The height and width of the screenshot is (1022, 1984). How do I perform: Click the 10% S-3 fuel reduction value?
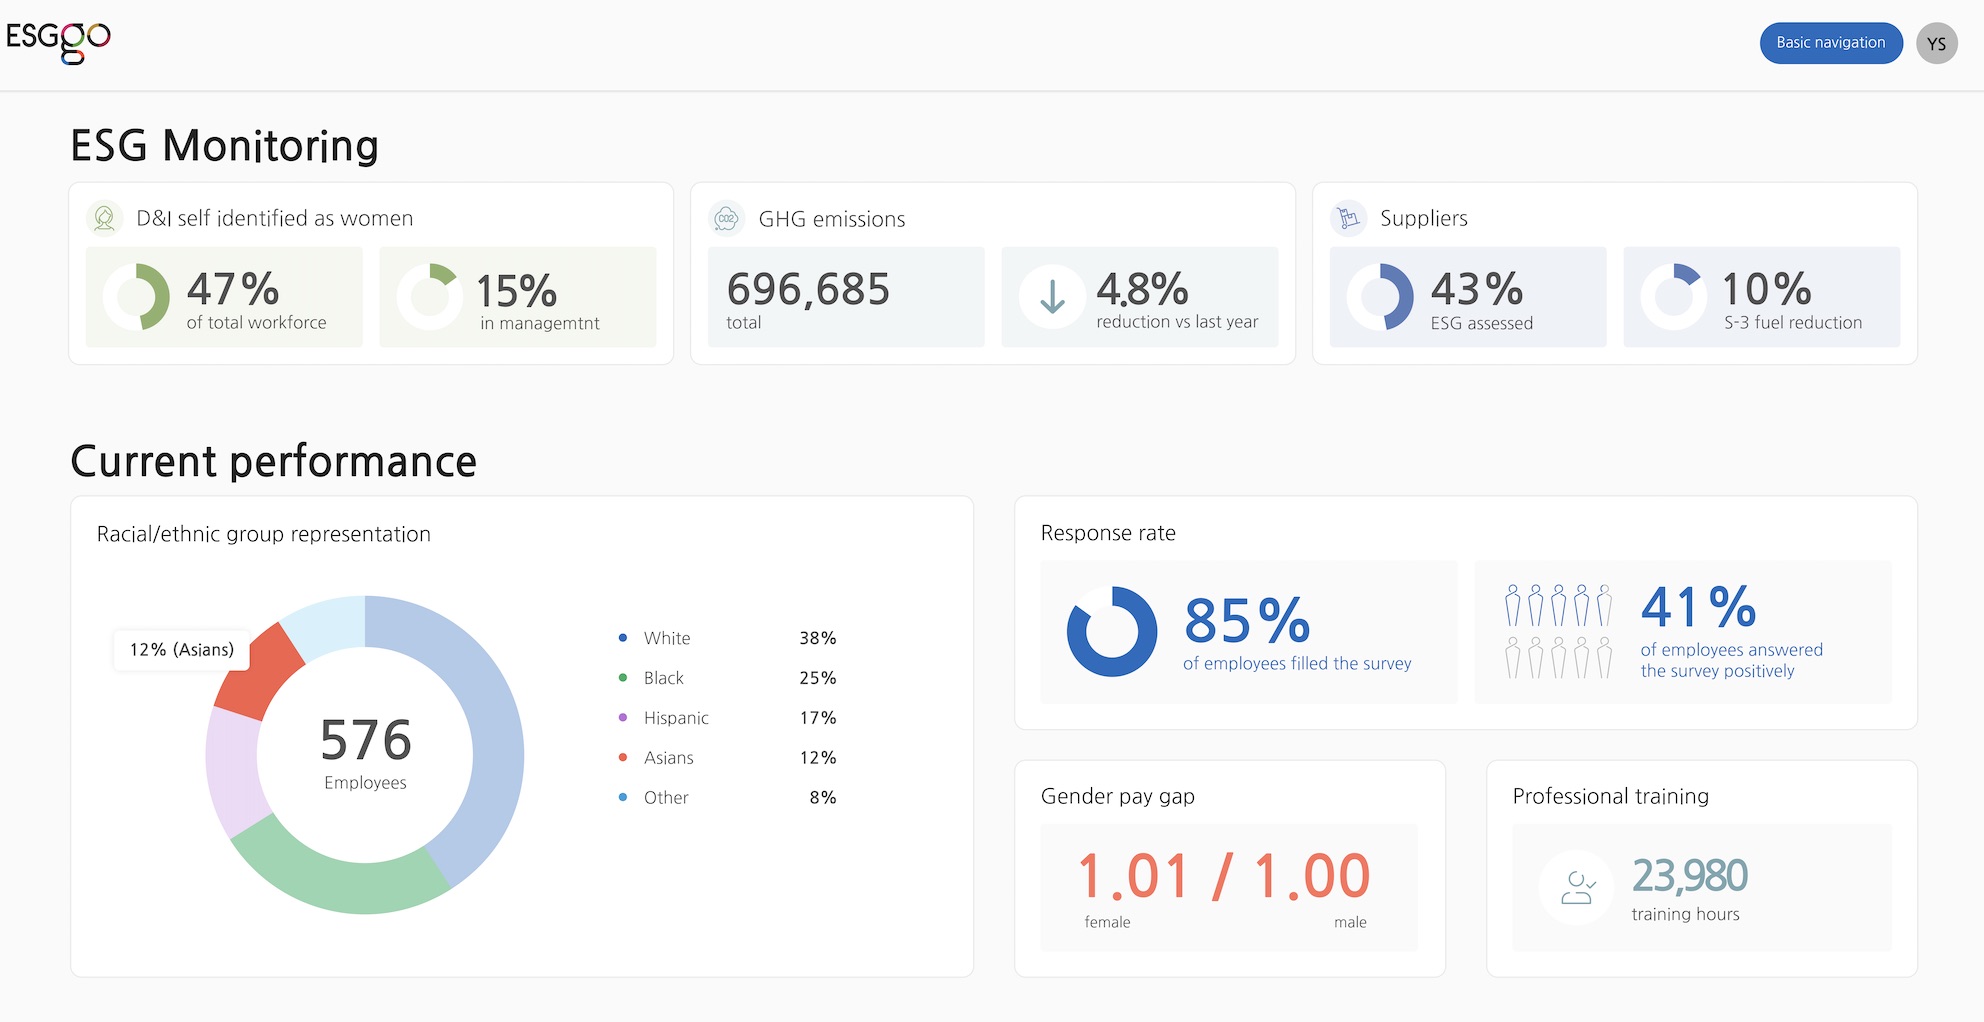pyautogui.click(x=1766, y=290)
